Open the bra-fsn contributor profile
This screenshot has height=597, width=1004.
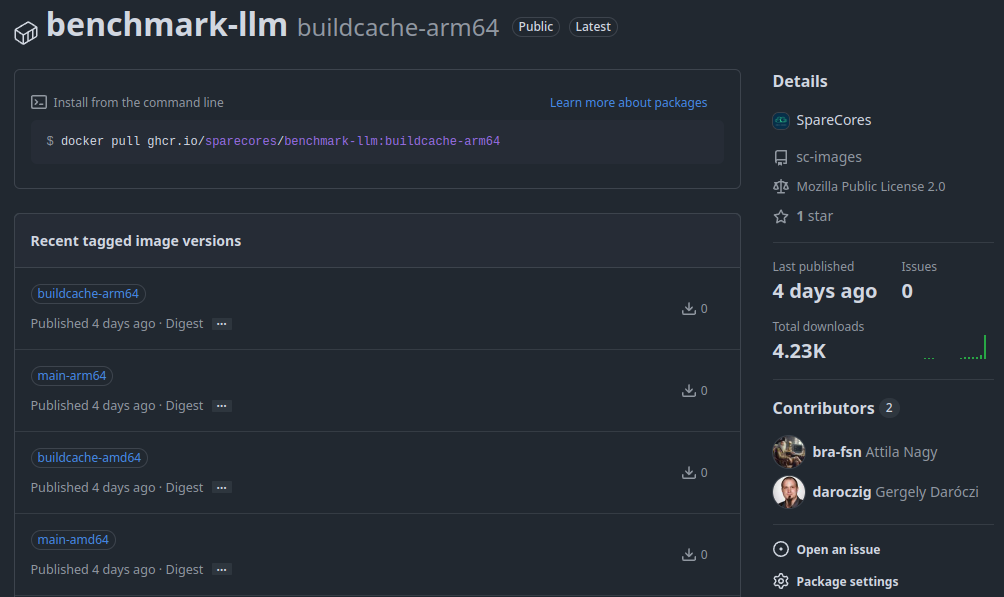pyautogui.click(x=837, y=452)
